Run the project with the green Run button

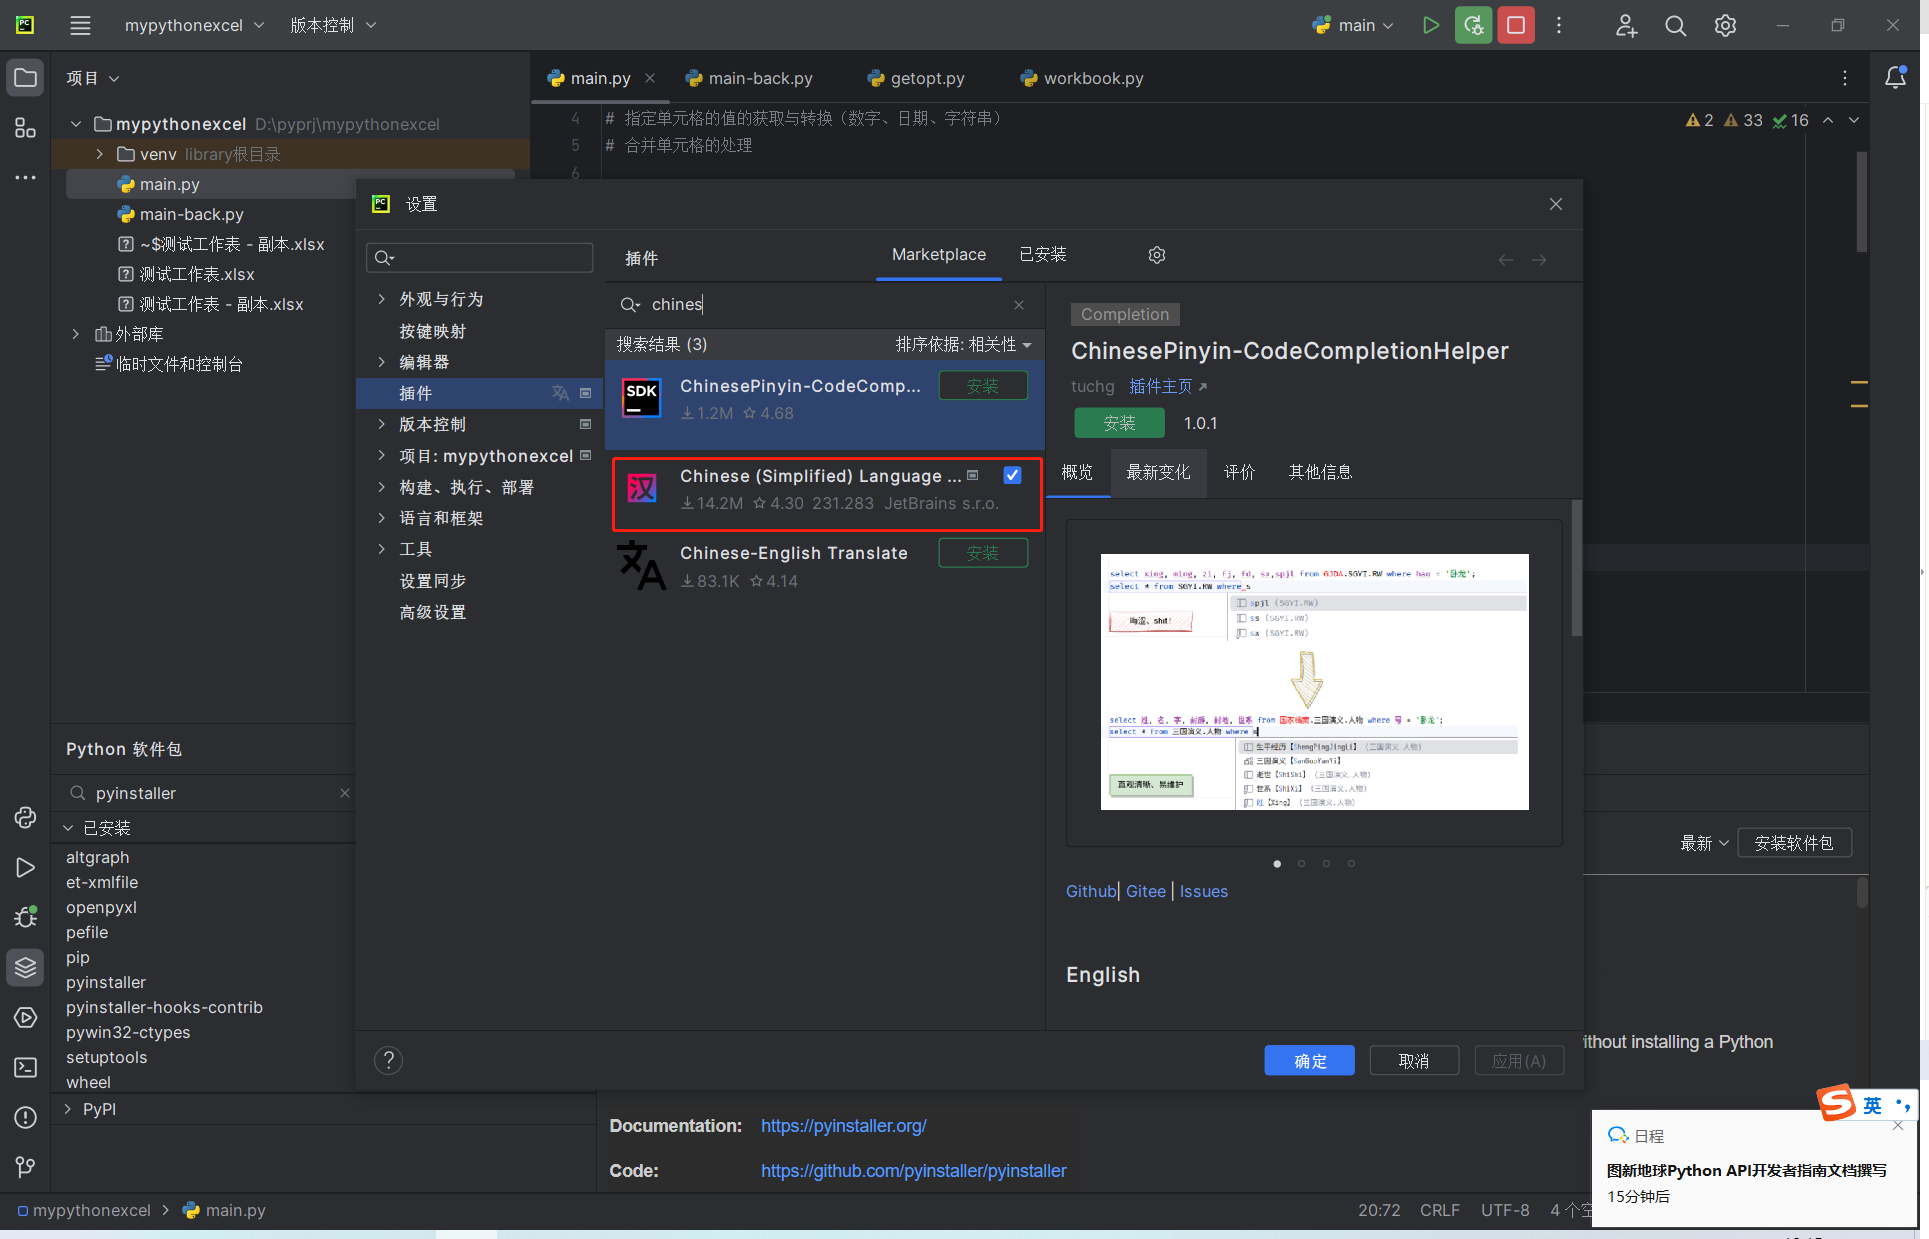click(1430, 25)
